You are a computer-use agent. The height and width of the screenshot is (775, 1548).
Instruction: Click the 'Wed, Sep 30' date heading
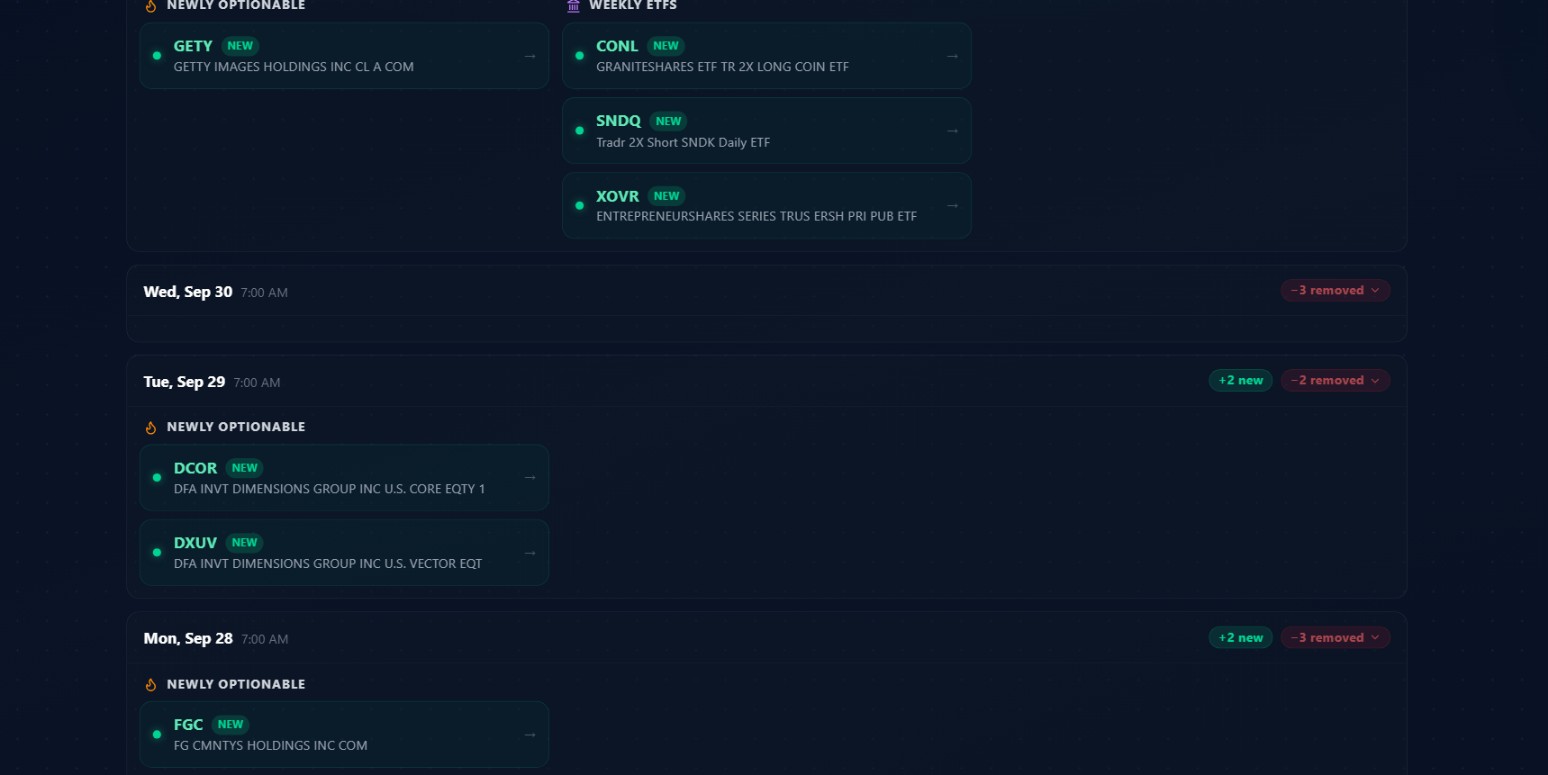[188, 292]
